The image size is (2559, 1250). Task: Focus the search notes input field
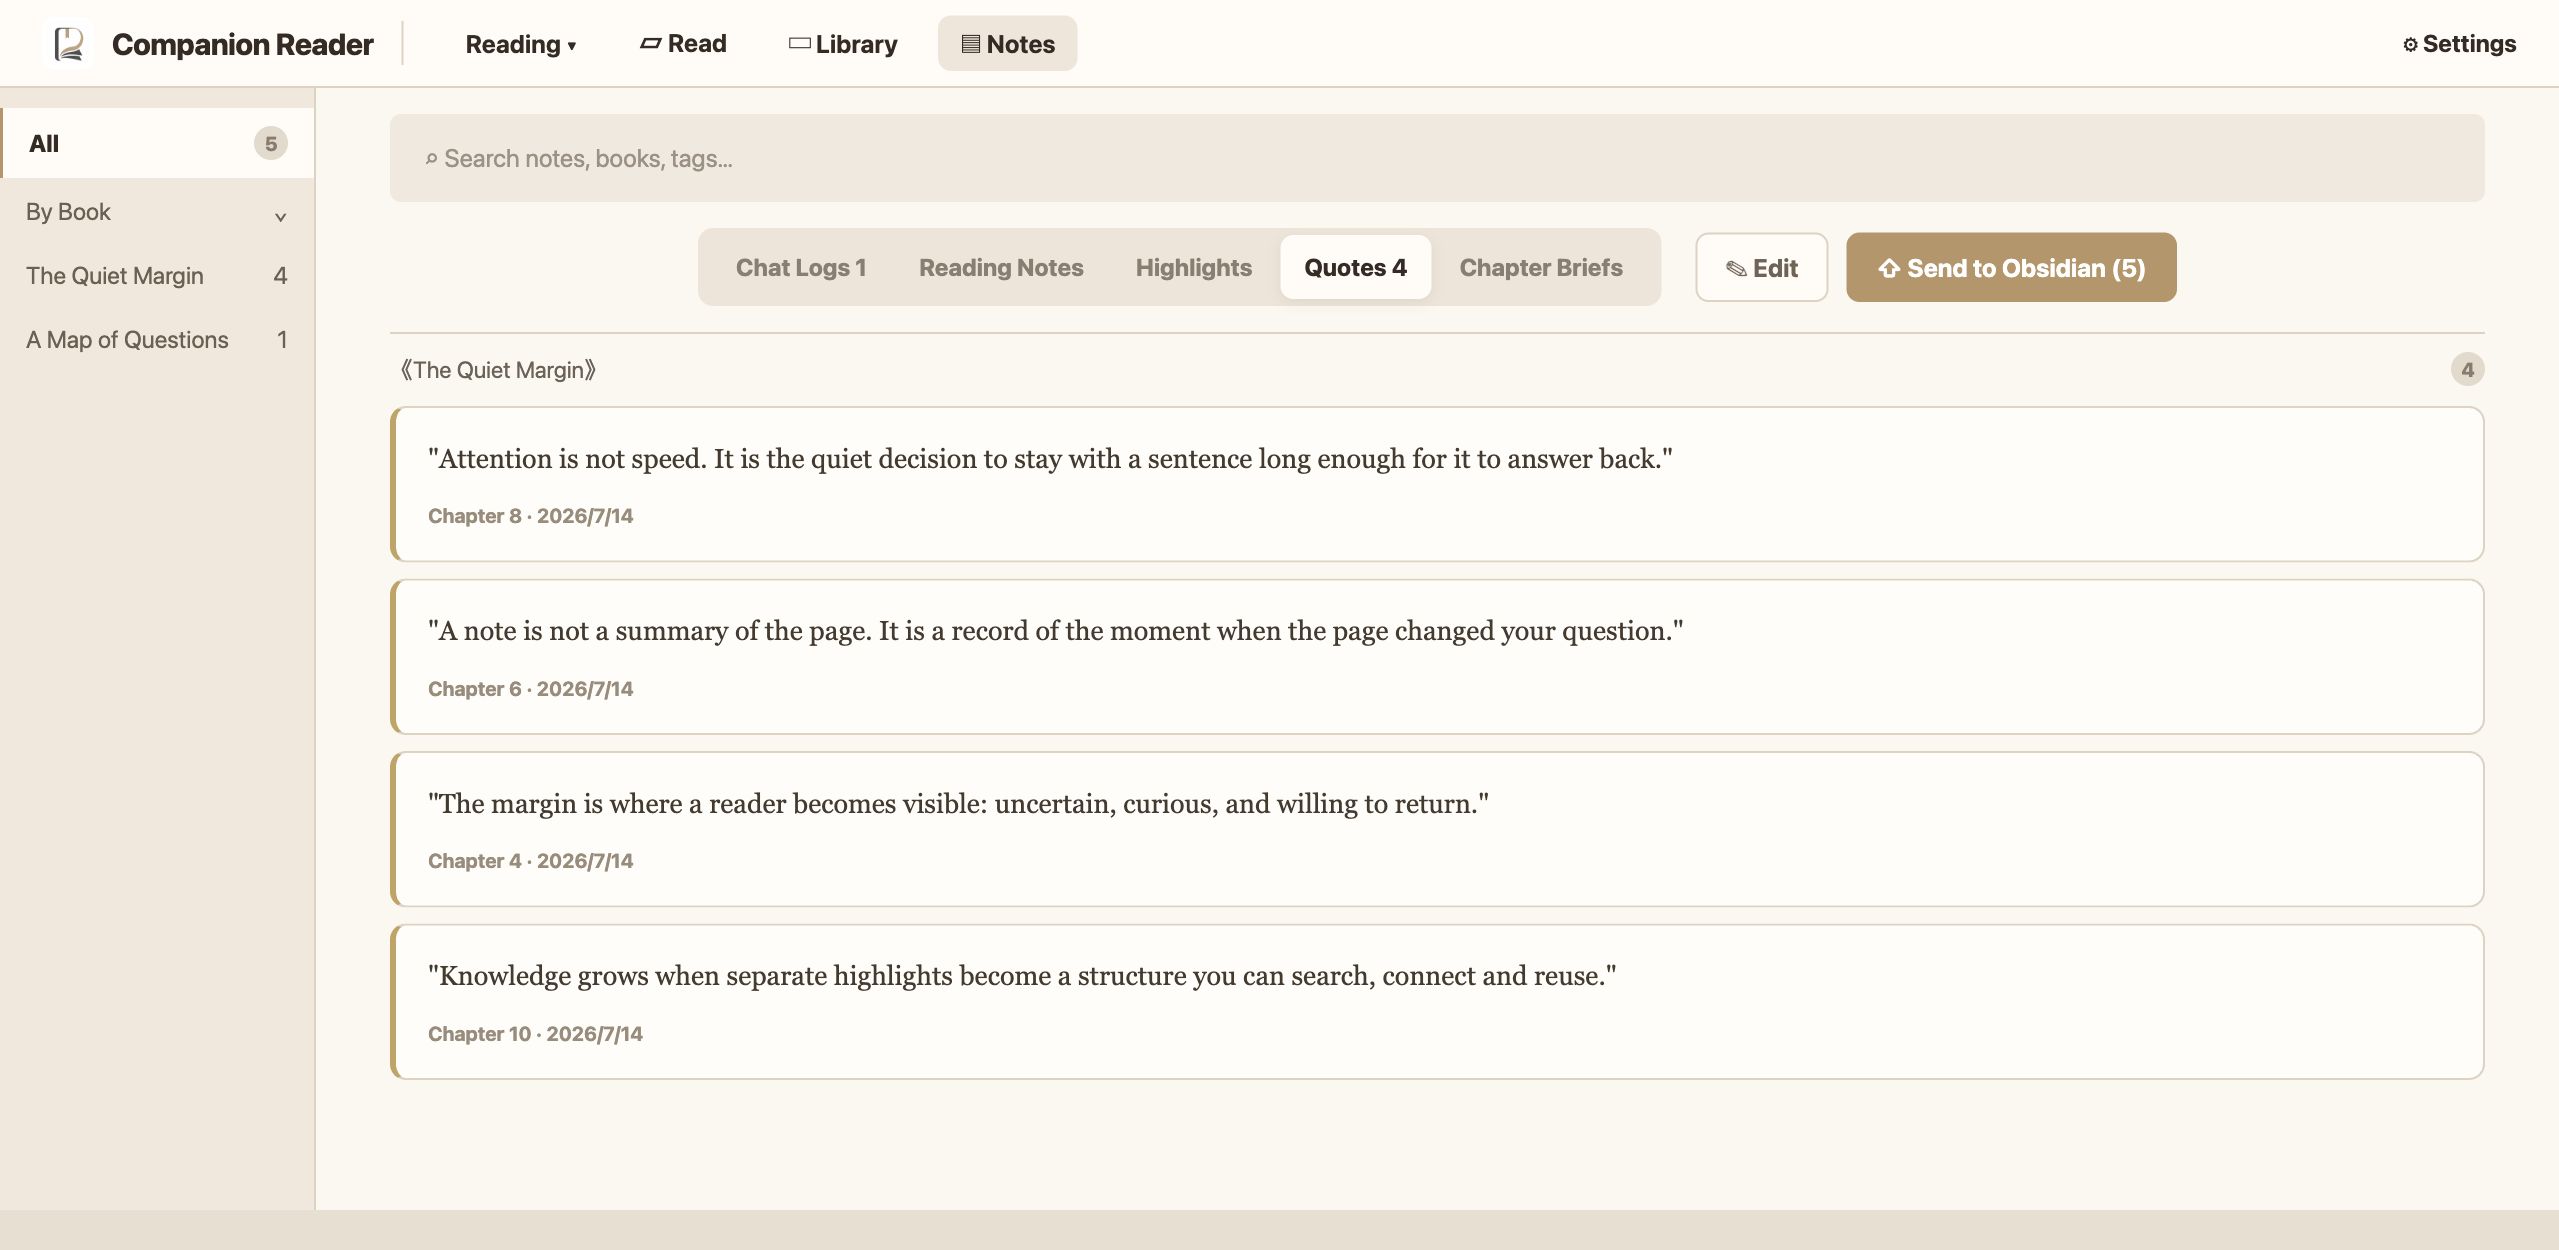click(x=1436, y=158)
